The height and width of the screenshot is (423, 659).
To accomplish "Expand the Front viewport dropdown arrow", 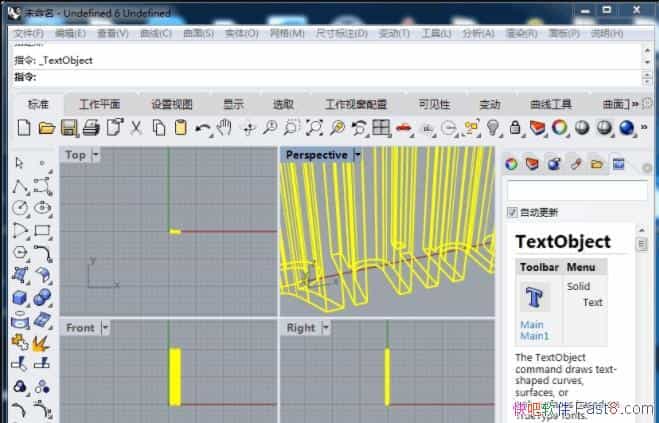I will point(105,328).
